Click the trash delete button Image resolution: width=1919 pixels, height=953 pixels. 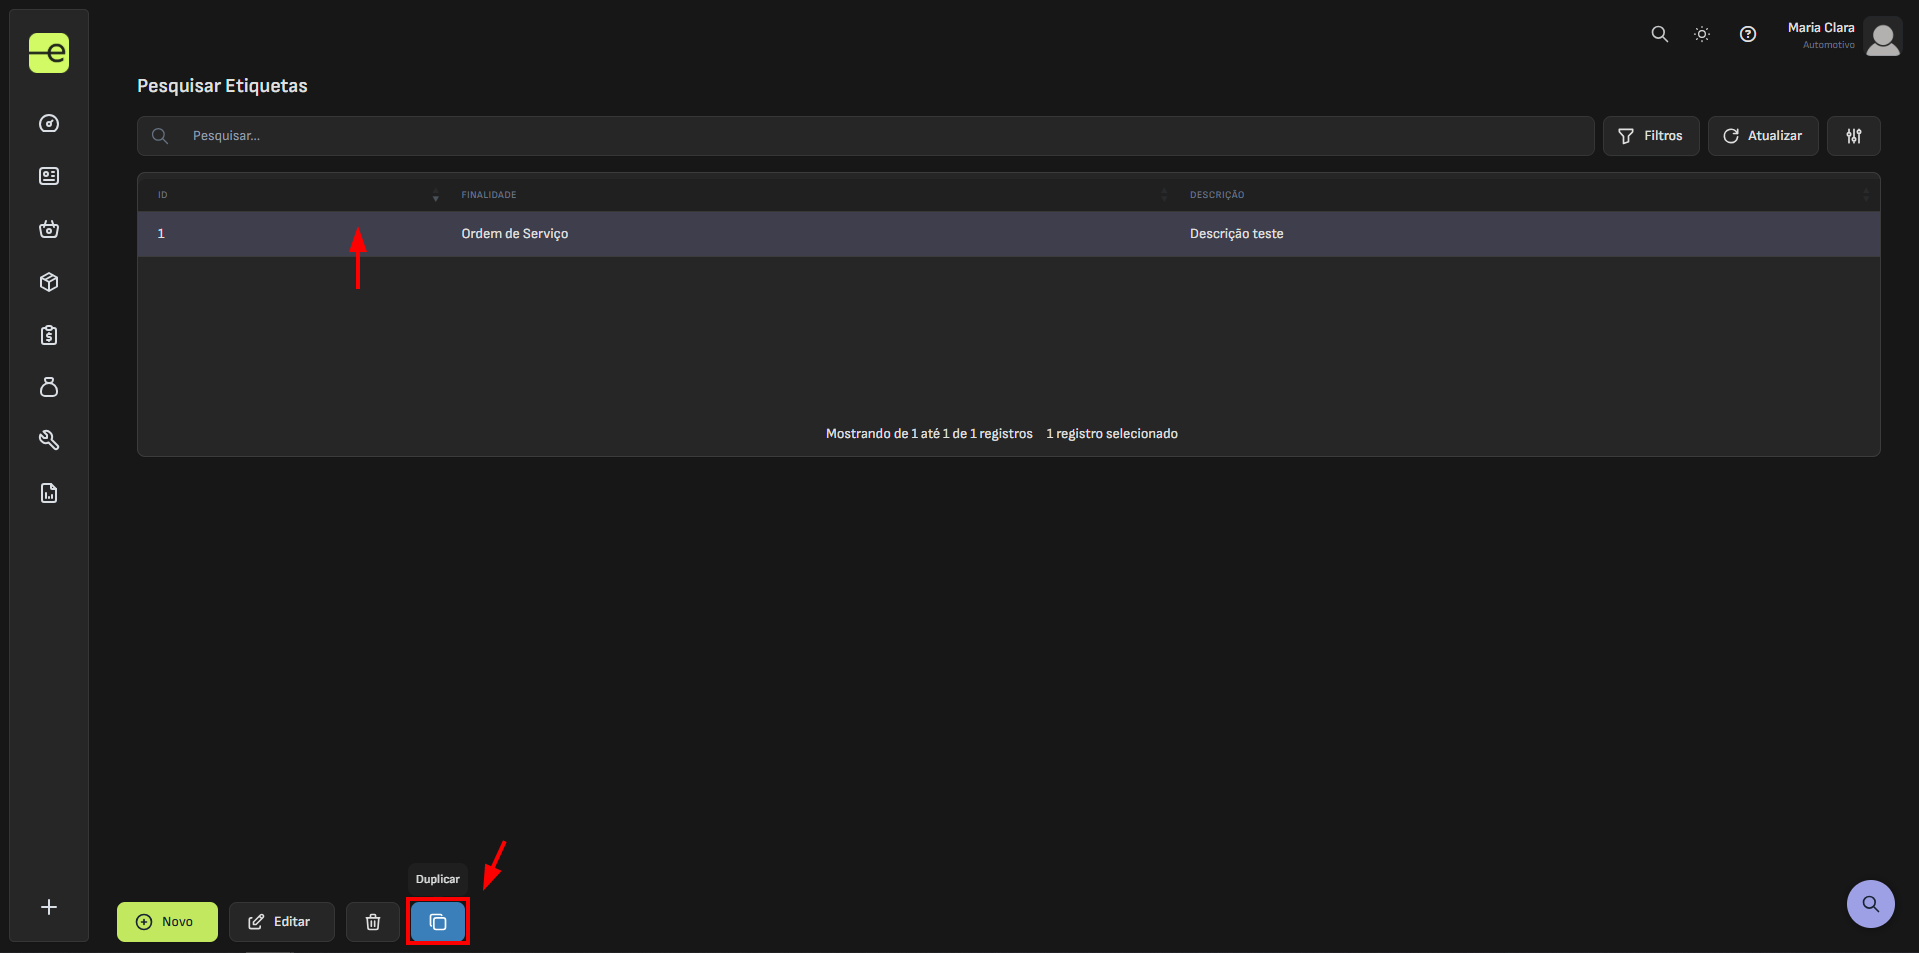coord(373,922)
